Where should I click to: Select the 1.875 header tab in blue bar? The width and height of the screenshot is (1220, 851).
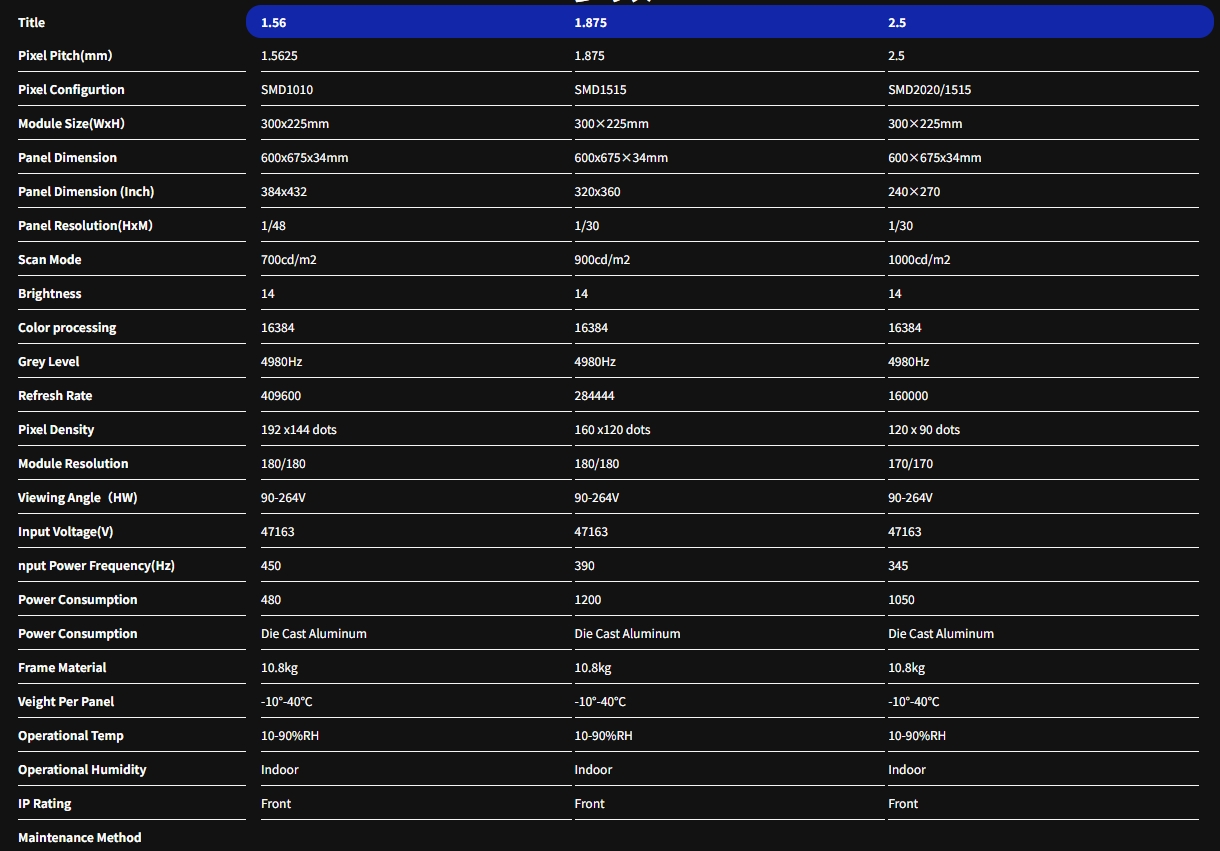pos(590,22)
